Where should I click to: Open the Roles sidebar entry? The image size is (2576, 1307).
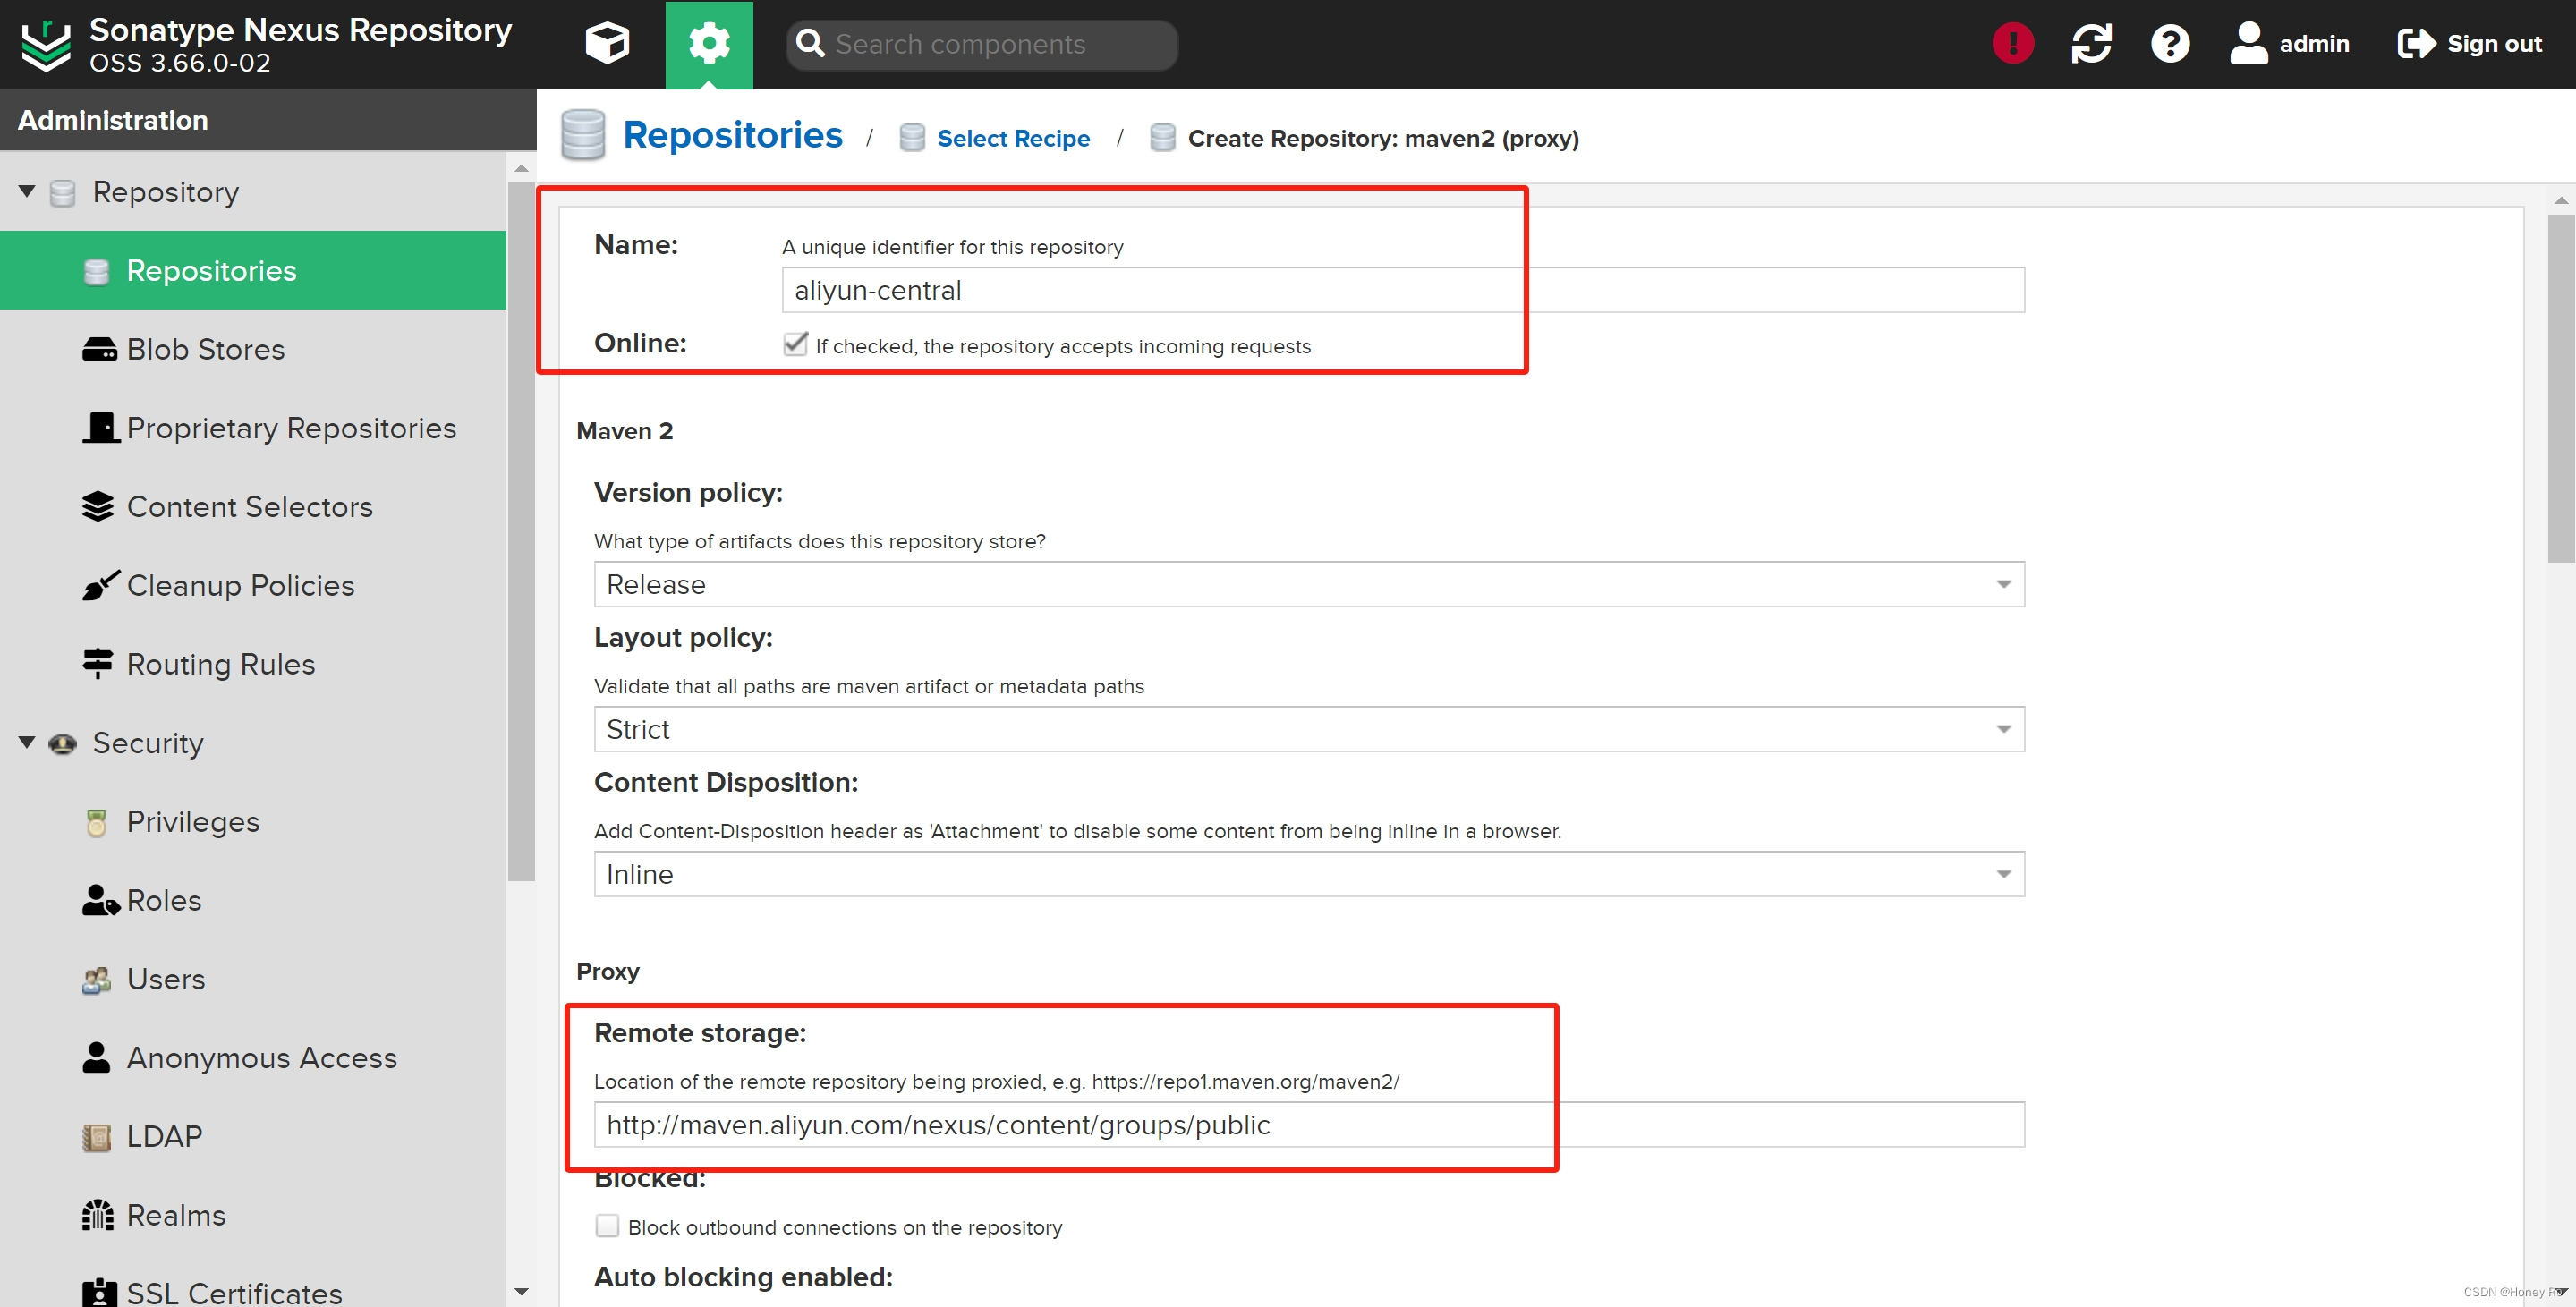coord(253,900)
